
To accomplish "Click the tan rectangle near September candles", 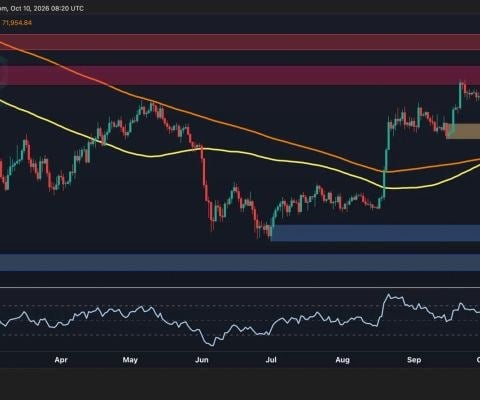I will pos(463,131).
